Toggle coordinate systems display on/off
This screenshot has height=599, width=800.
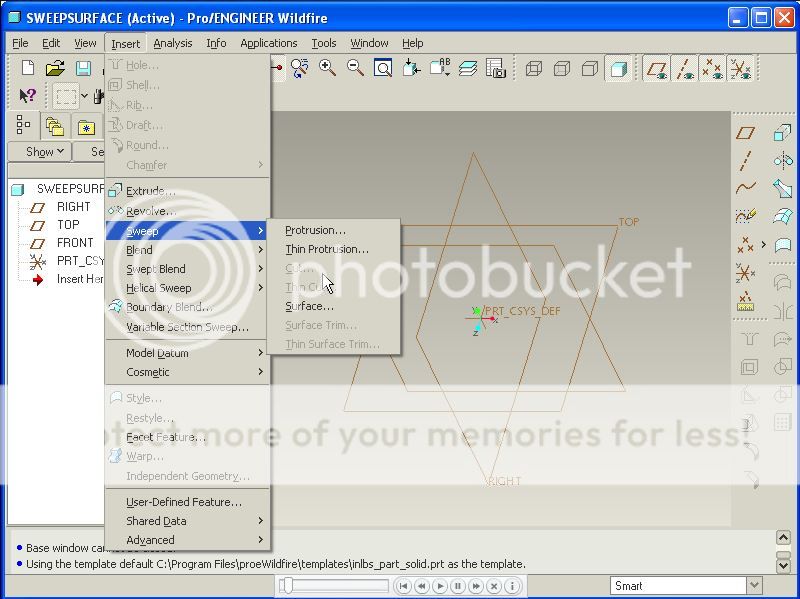tap(740, 69)
